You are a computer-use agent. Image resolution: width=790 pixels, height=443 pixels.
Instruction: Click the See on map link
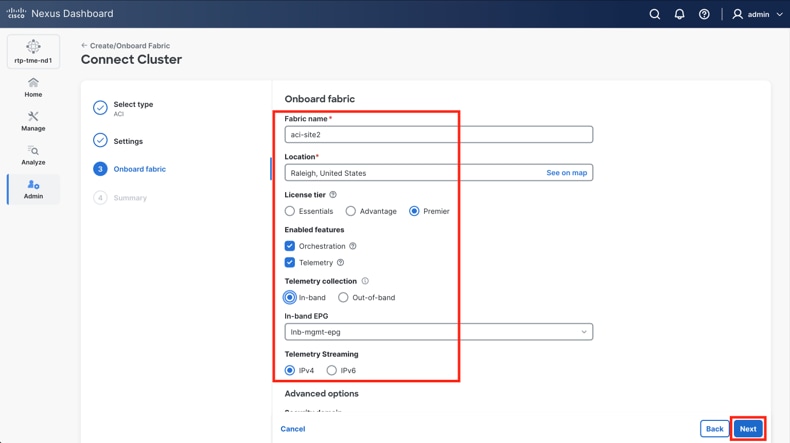click(566, 173)
